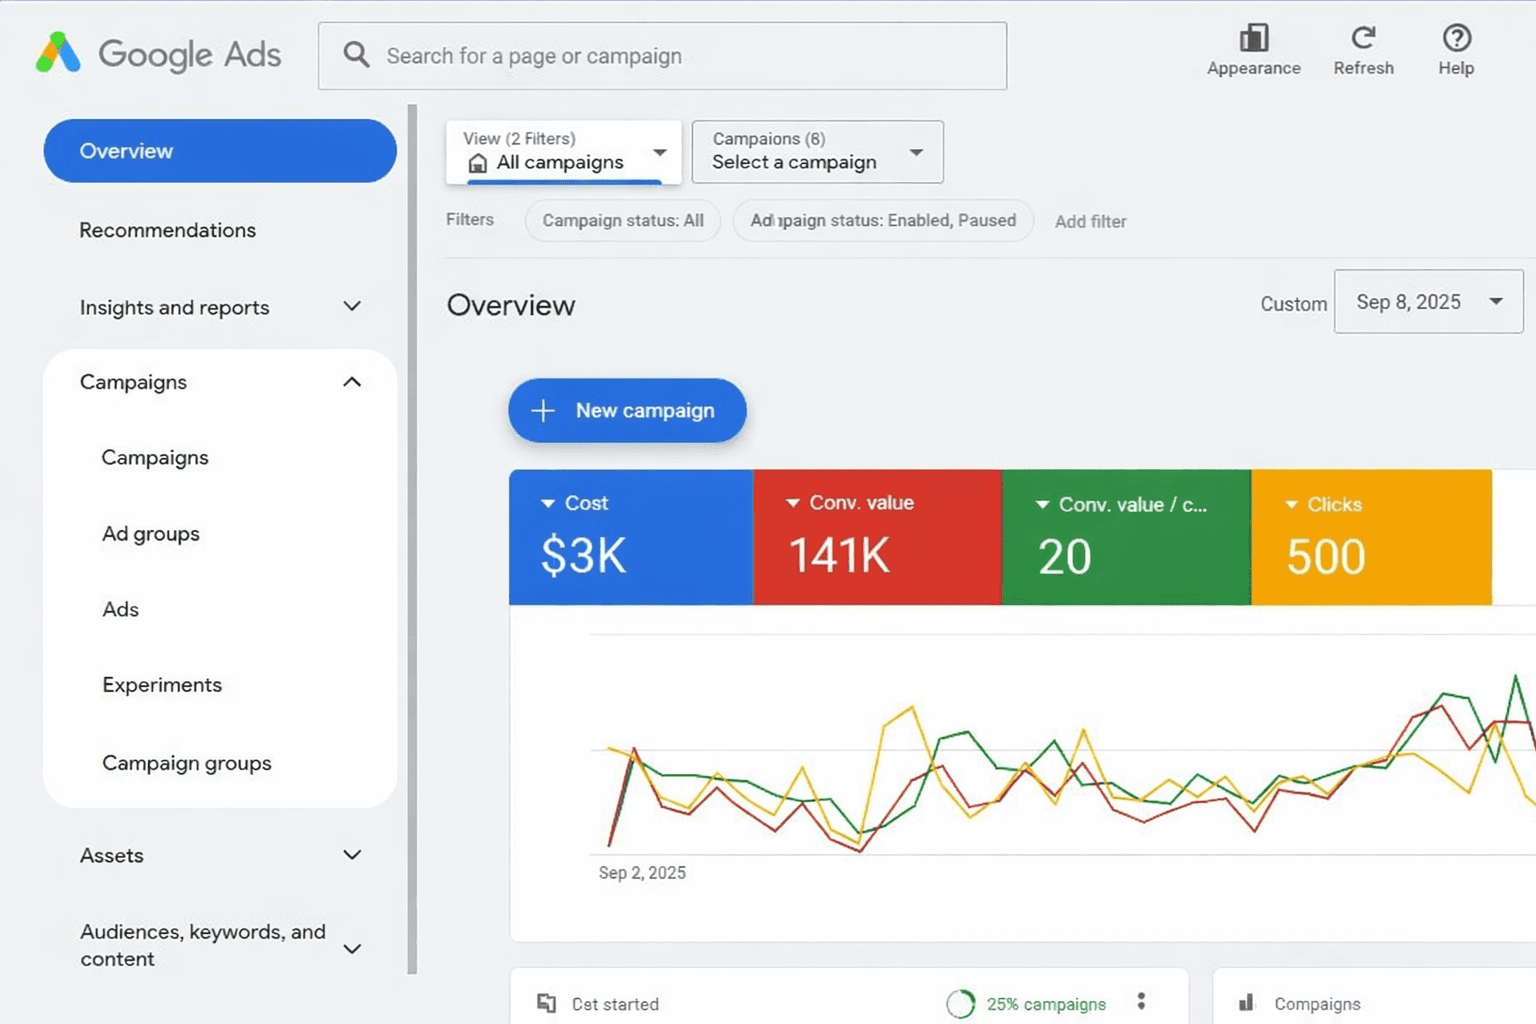This screenshot has width=1536, height=1024.
Task: Click the Sep 2, 2025 chart axis label
Action: pyautogui.click(x=642, y=873)
